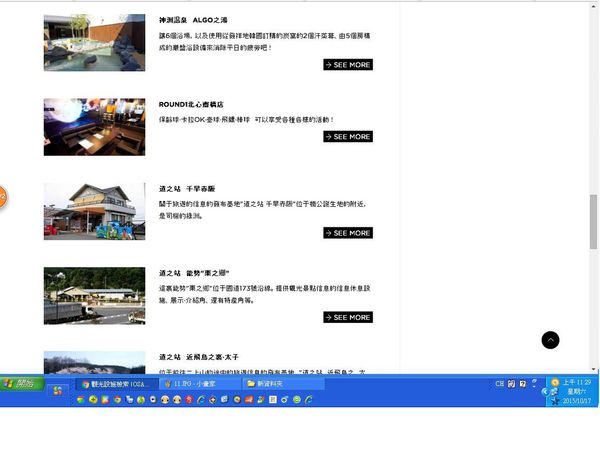The image size is (600, 450).
Task: Open the 神洲温泉 ALGO之湯 hot spring thumbnail
Action: point(94,43)
